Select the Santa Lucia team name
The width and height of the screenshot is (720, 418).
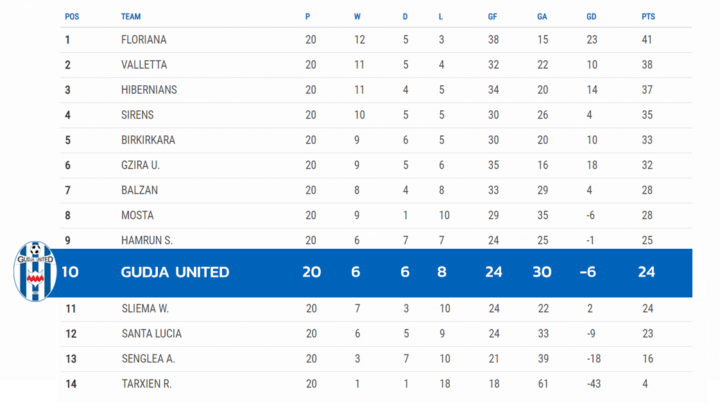tap(152, 333)
